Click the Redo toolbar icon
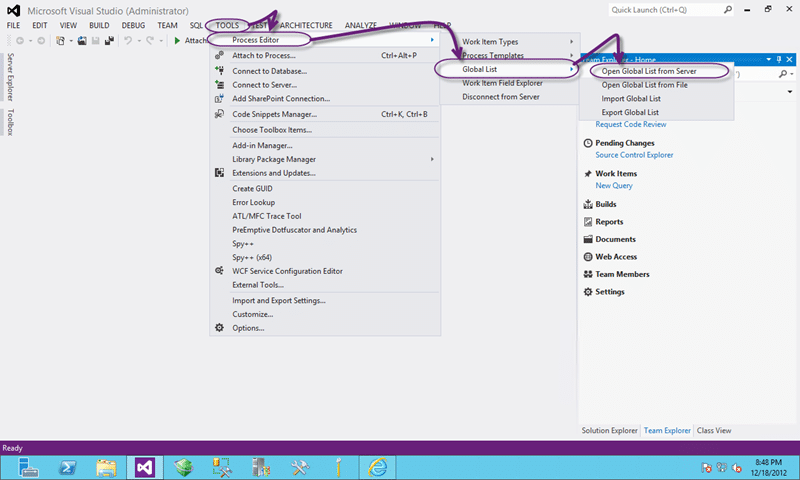 click(x=149, y=40)
